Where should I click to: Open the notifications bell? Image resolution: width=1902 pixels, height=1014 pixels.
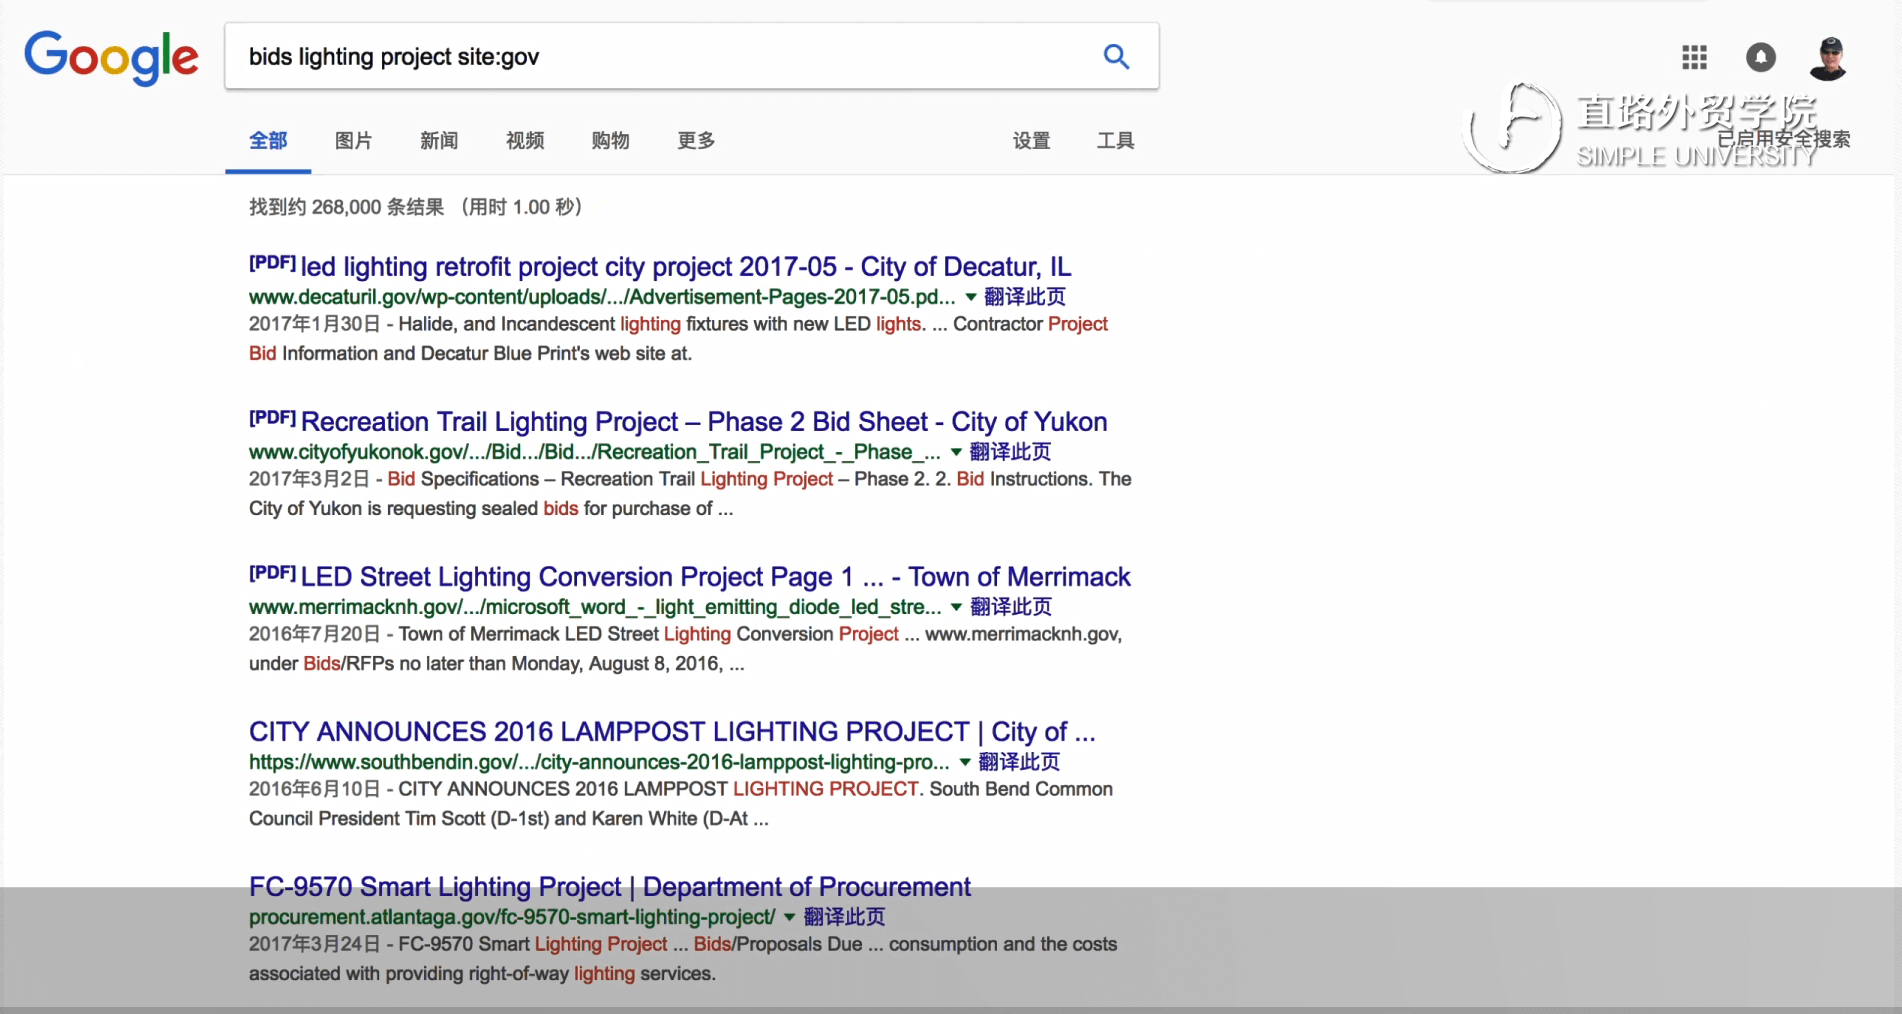click(x=1761, y=58)
